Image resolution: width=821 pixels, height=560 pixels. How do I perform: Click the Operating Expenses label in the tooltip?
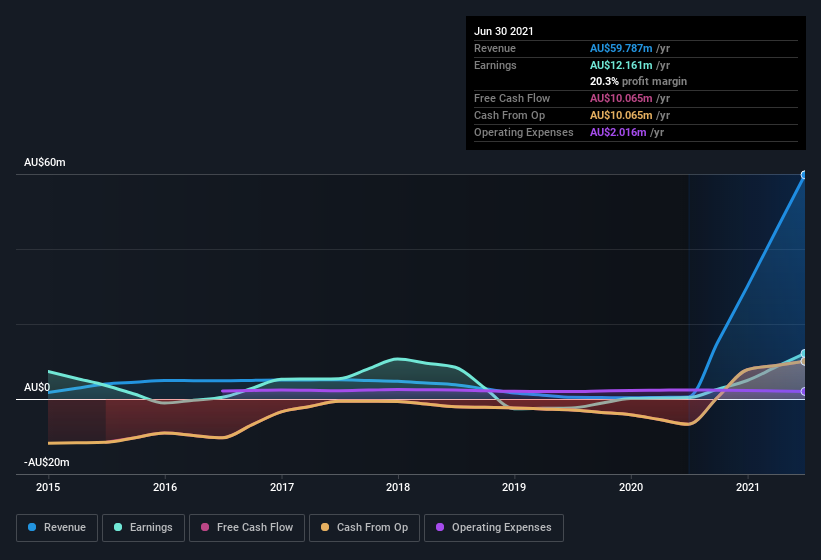click(x=524, y=132)
